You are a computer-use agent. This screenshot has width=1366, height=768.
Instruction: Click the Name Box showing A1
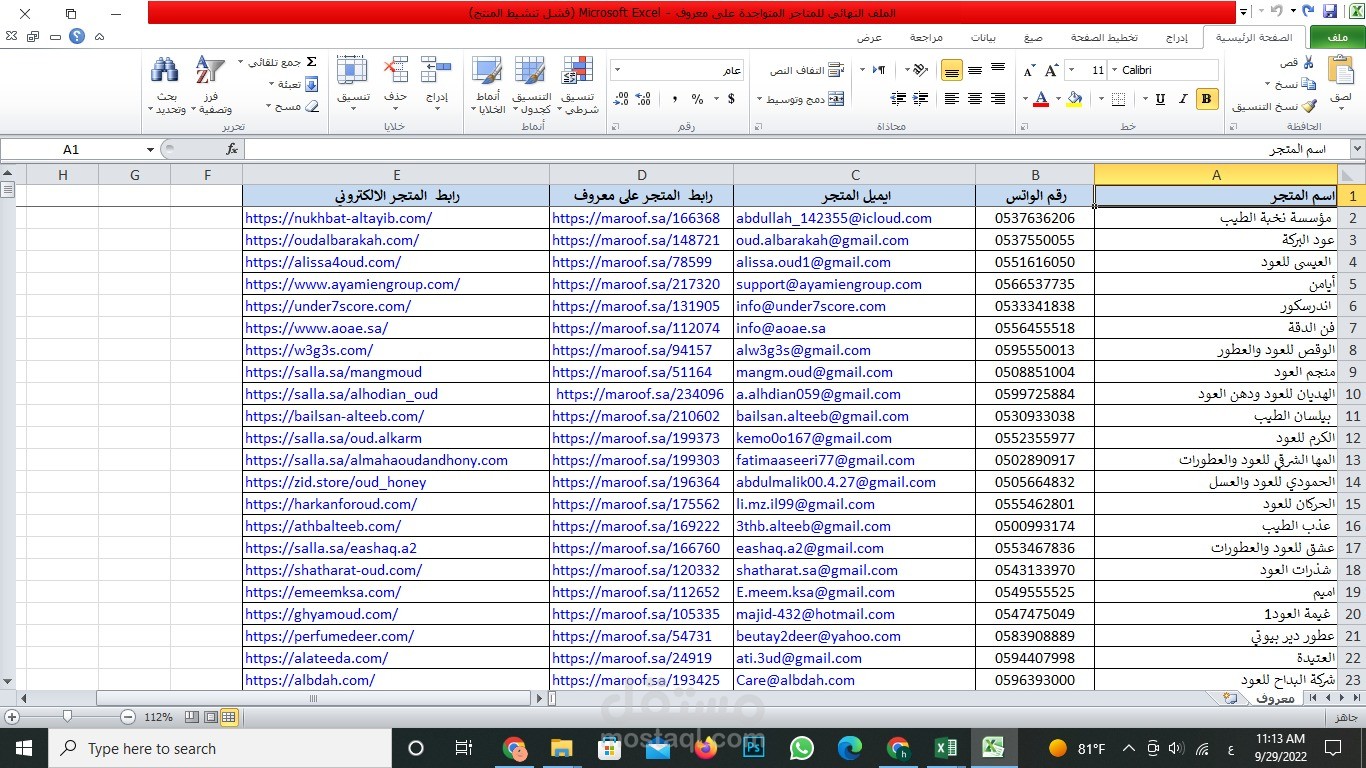[x=71, y=149]
